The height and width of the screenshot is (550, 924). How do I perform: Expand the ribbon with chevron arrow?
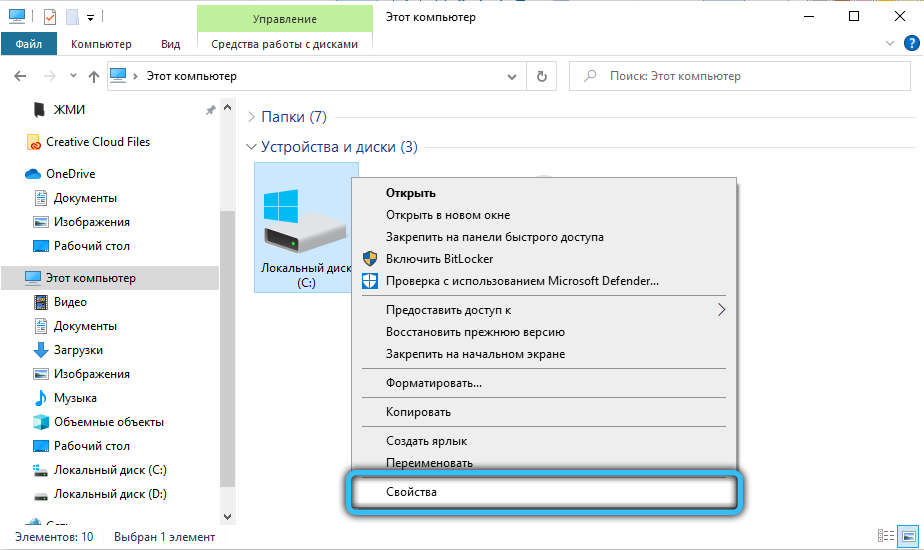891,44
